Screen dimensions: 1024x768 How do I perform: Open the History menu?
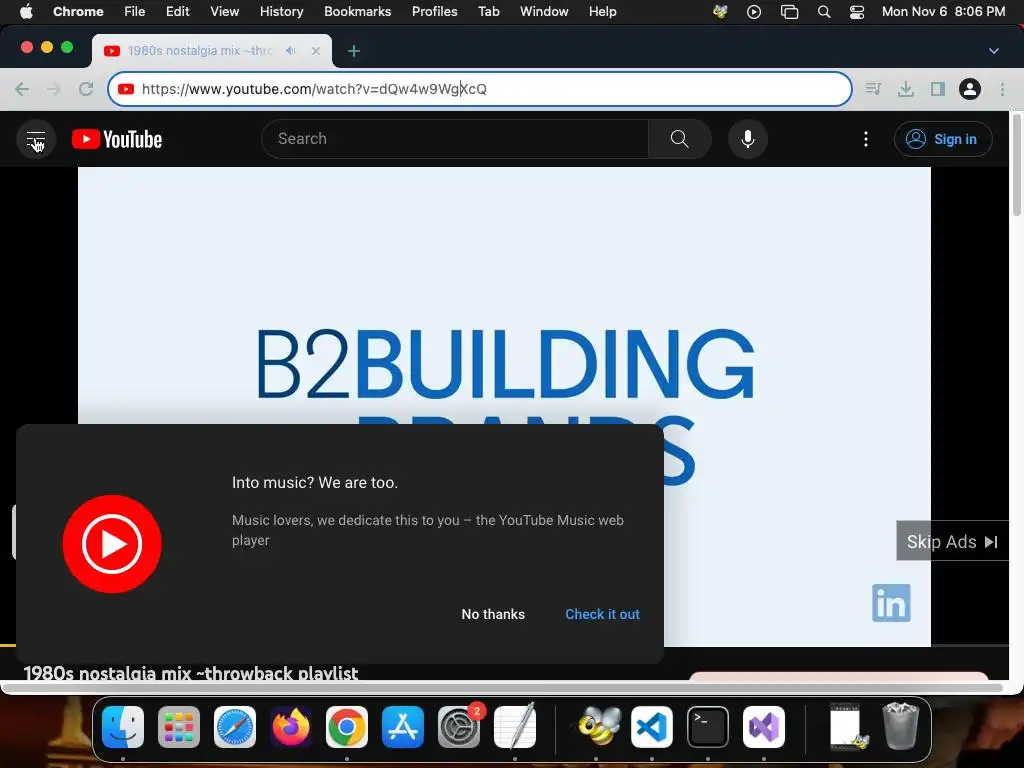(x=281, y=11)
